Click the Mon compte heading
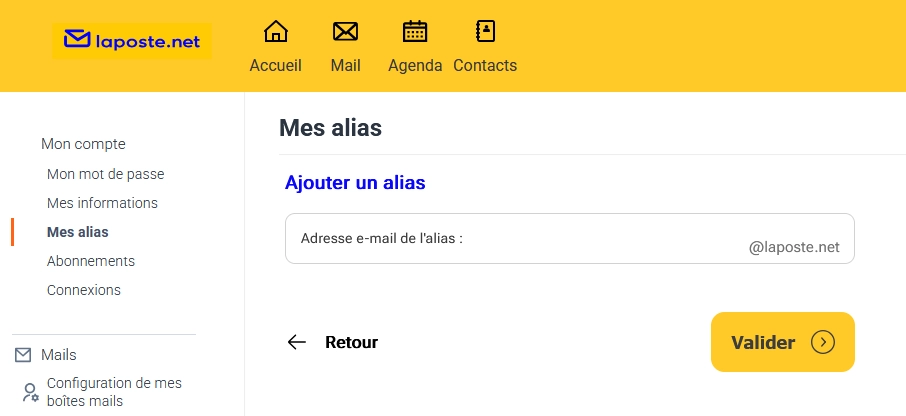The image size is (906, 416). (83, 144)
